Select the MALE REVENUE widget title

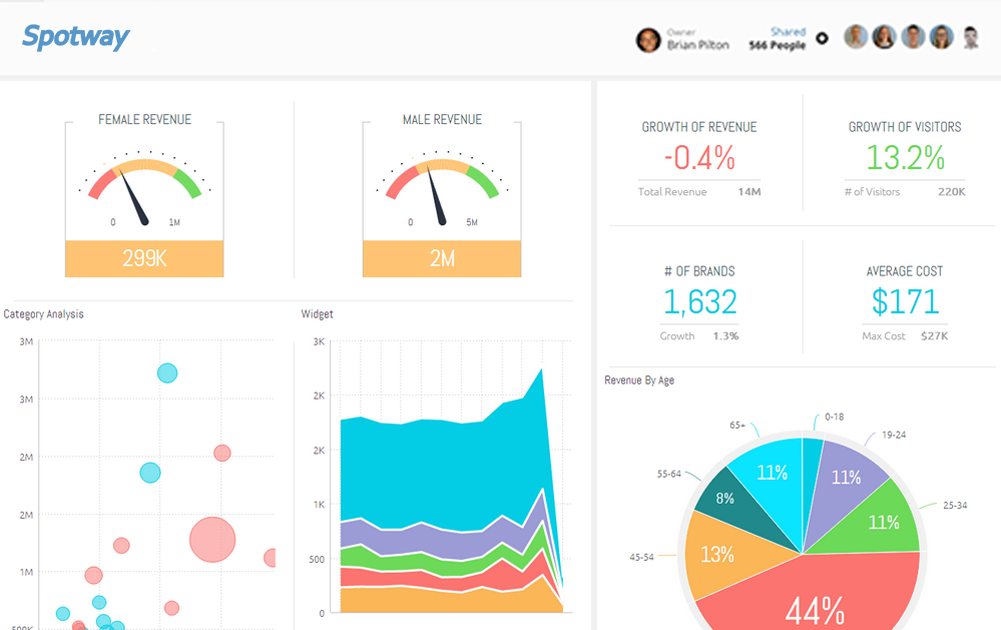(442, 119)
